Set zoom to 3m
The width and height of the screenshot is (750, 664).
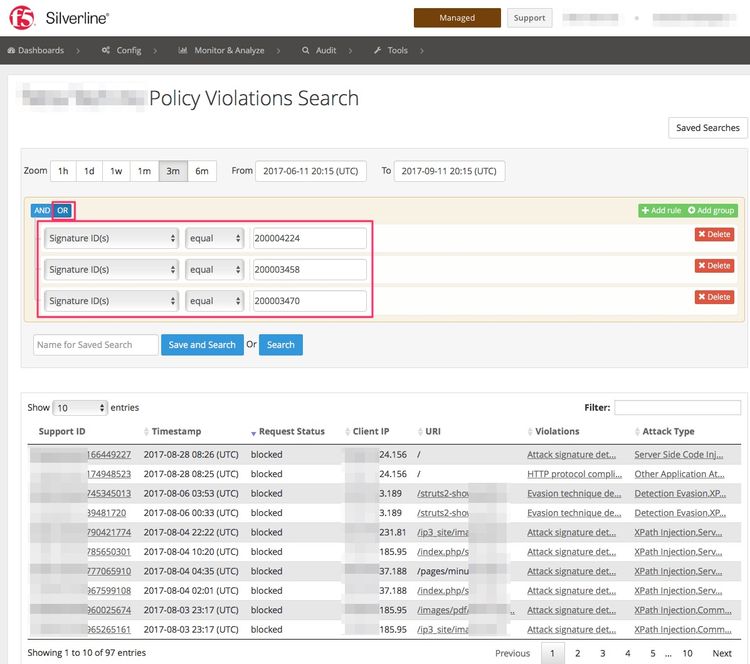click(x=173, y=171)
